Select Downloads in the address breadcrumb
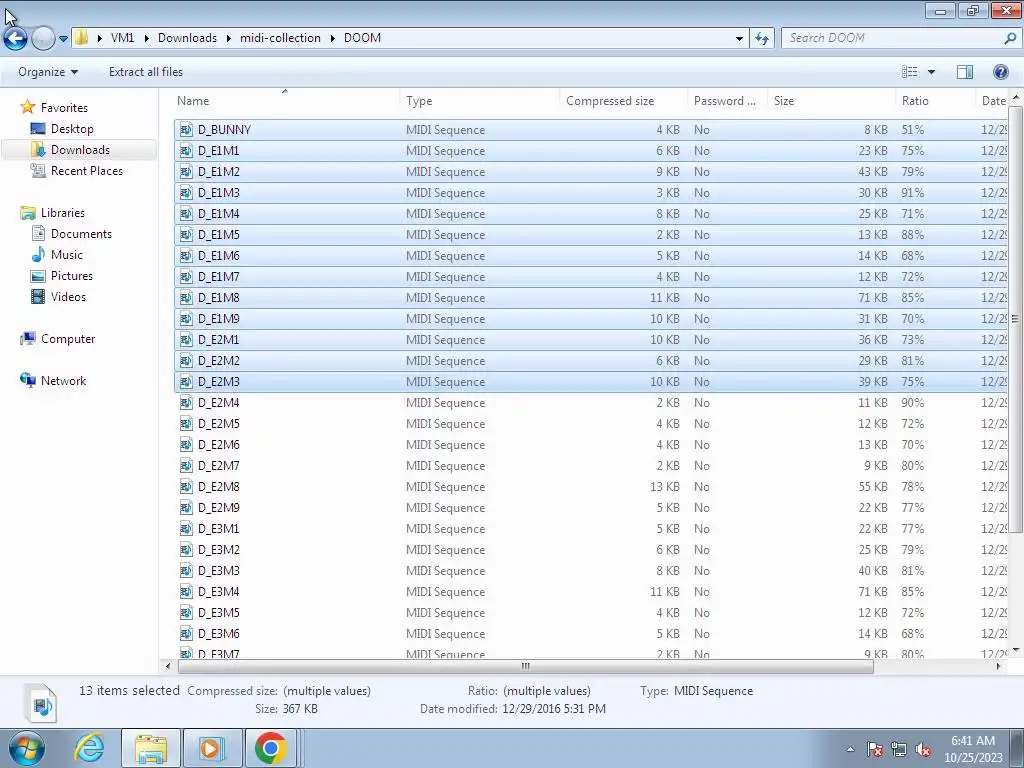 pyautogui.click(x=187, y=38)
